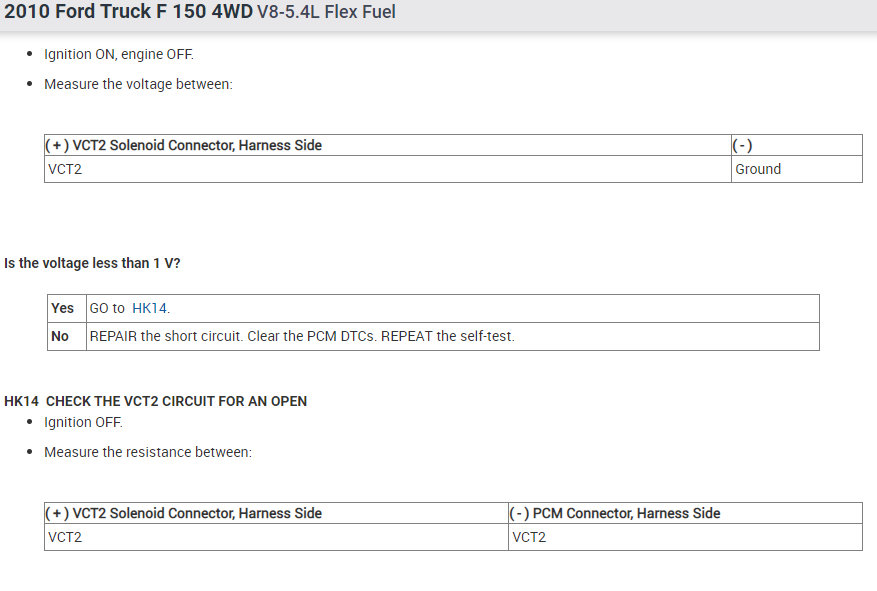
Task: Click the 2010 Ford Truck F 150 4WD title
Action: (129, 13)
